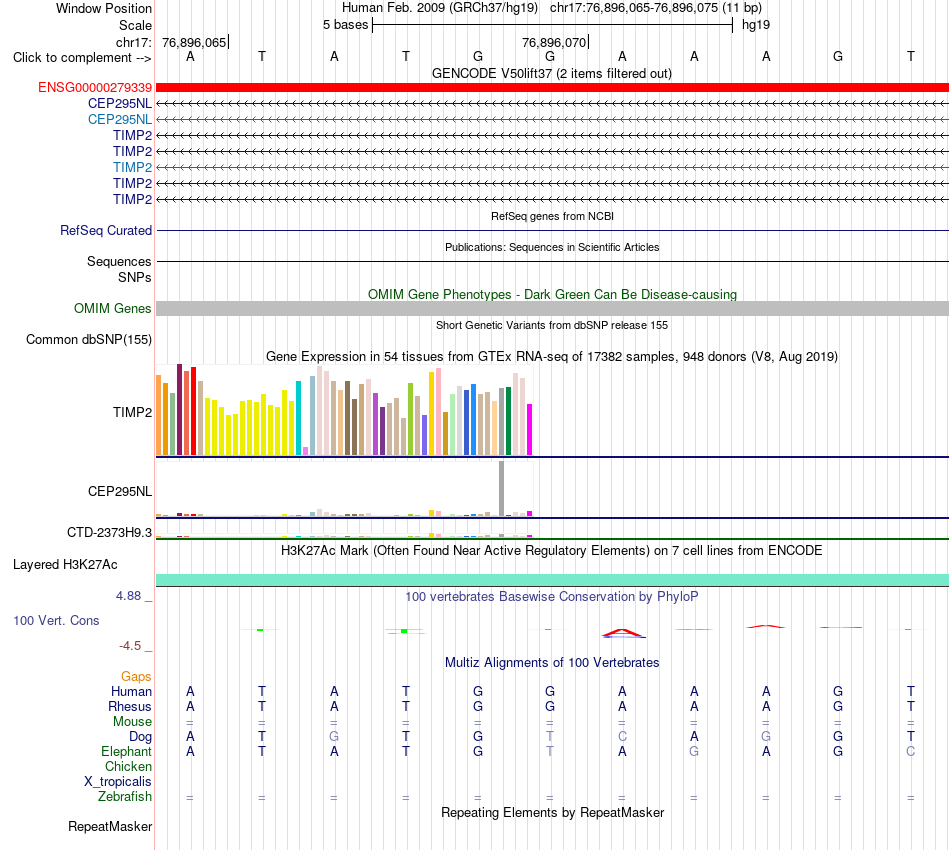Click the RepeatMasker track label
The image size is (950, 850).
tap(110, 826)
